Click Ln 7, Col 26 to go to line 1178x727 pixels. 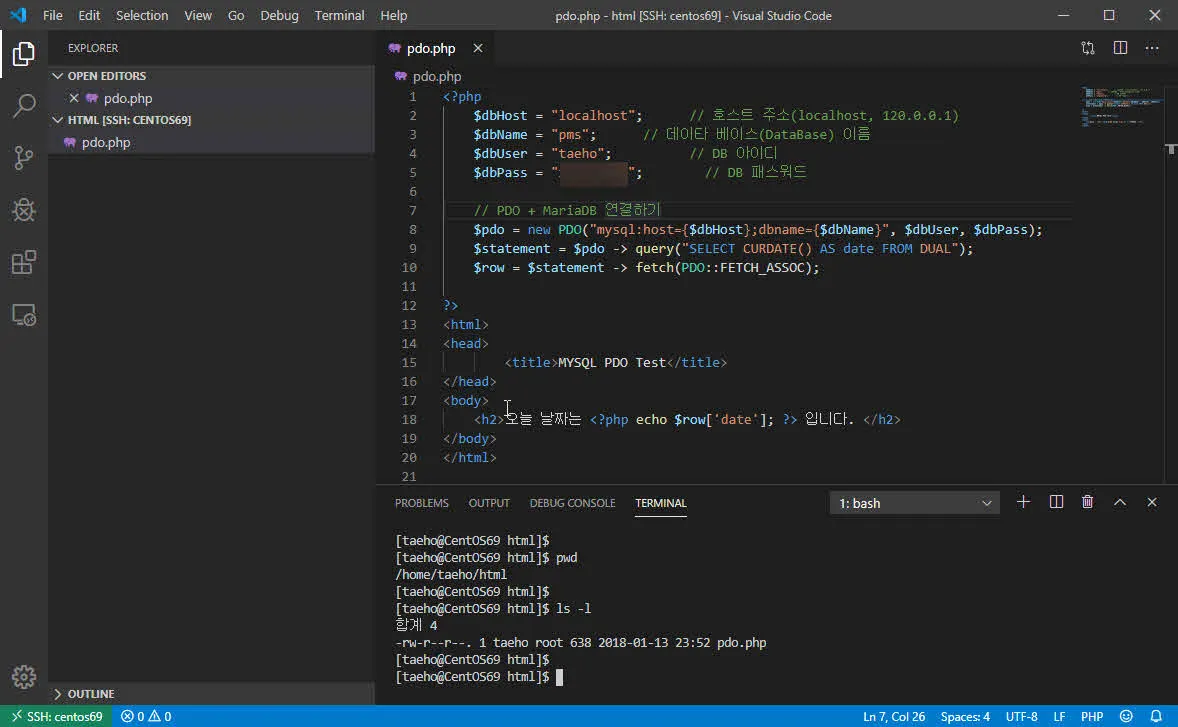[x=893, y=716]
